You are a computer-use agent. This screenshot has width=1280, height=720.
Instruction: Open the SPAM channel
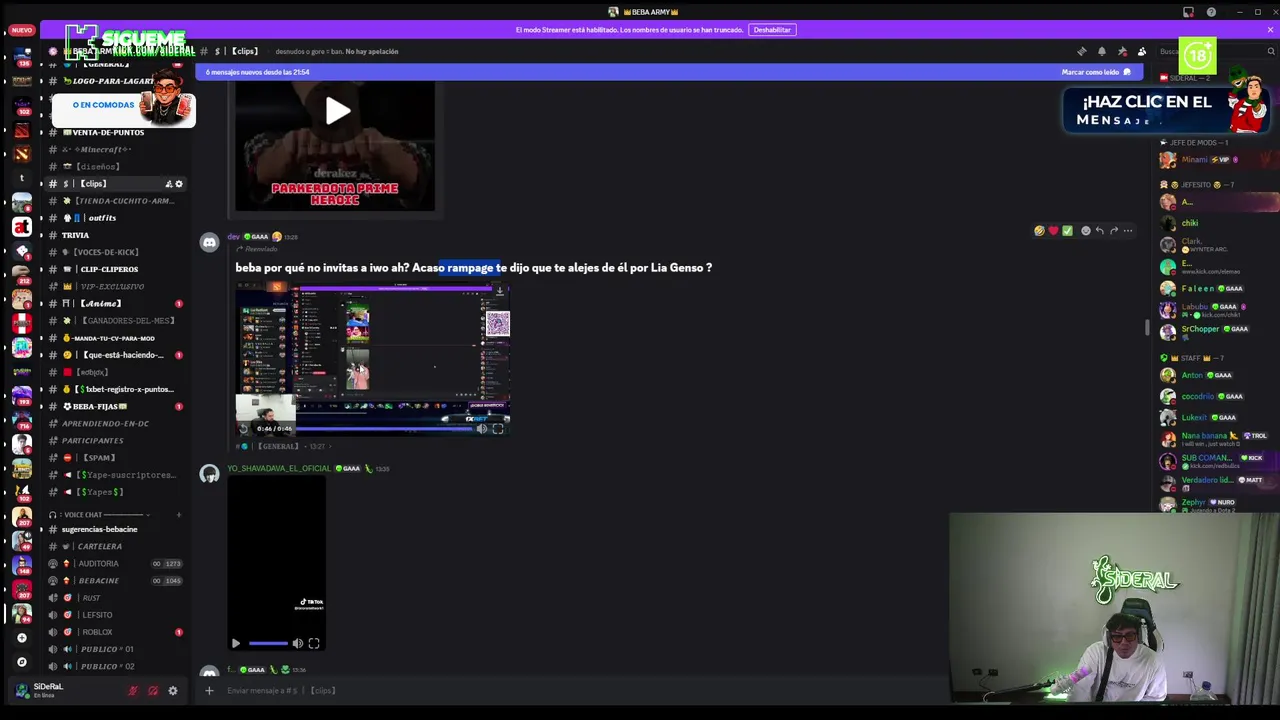(117, 457)
